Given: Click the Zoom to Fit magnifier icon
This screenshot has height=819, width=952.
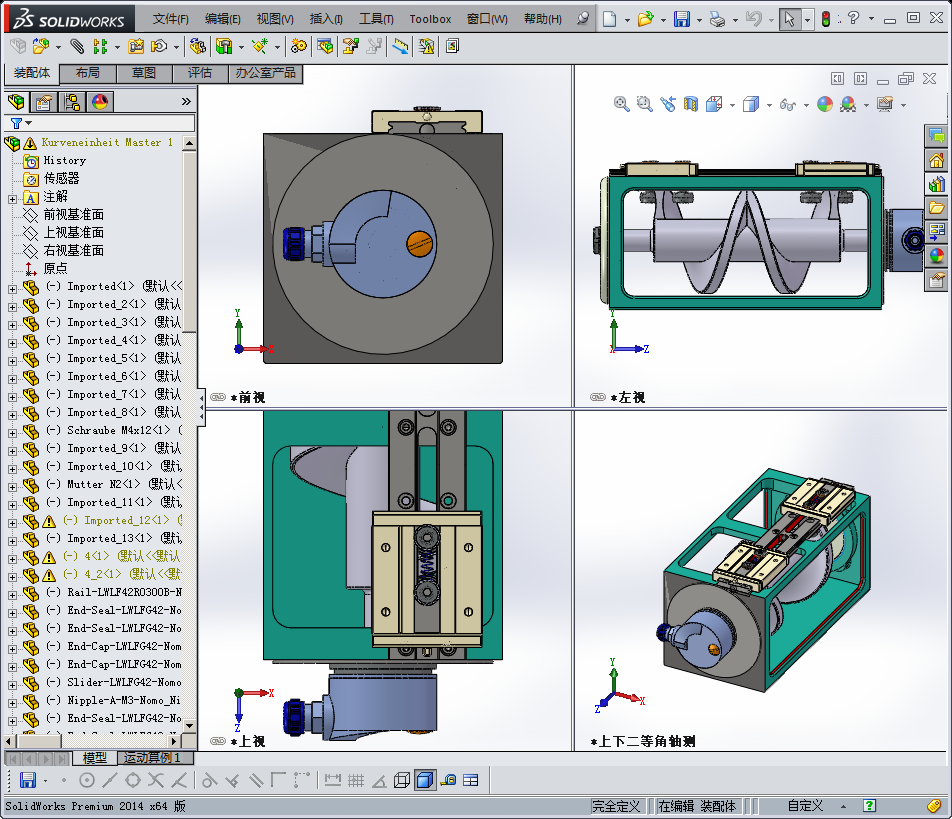Looking at the screenshot, I should [621, 104].
